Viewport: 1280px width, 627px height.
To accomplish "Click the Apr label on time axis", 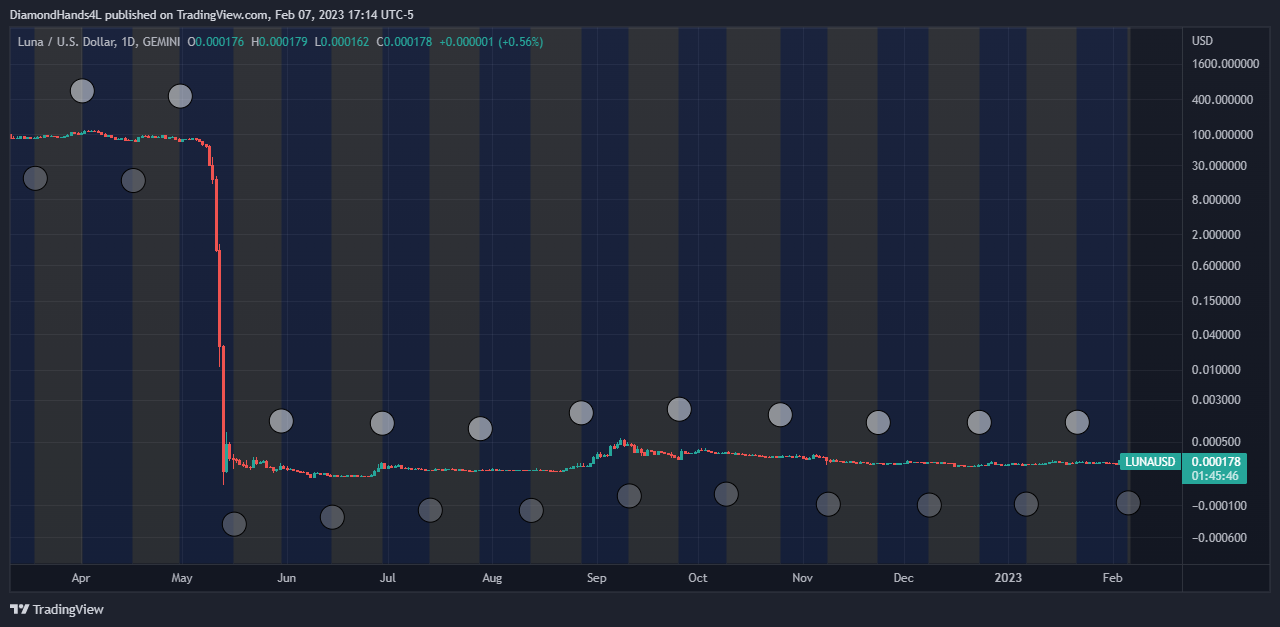I will point(82,578).
